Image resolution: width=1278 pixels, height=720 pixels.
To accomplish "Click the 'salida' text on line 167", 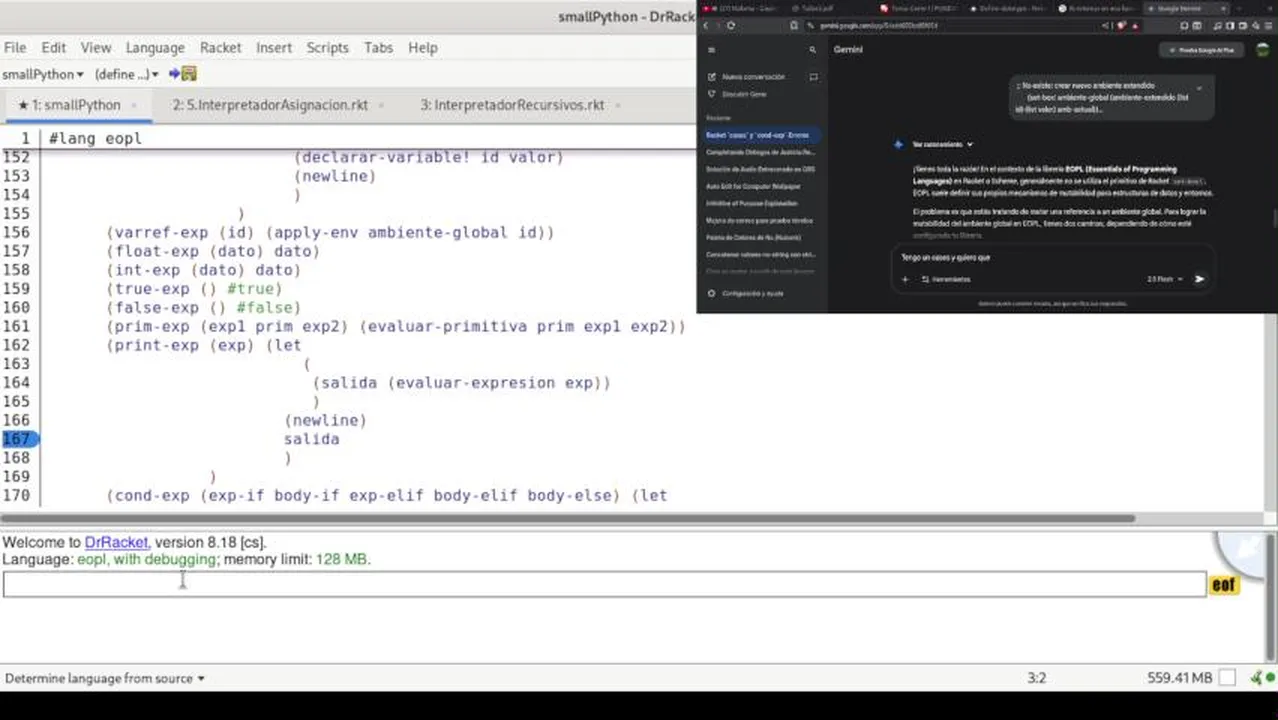I will (x=311, y=439).
